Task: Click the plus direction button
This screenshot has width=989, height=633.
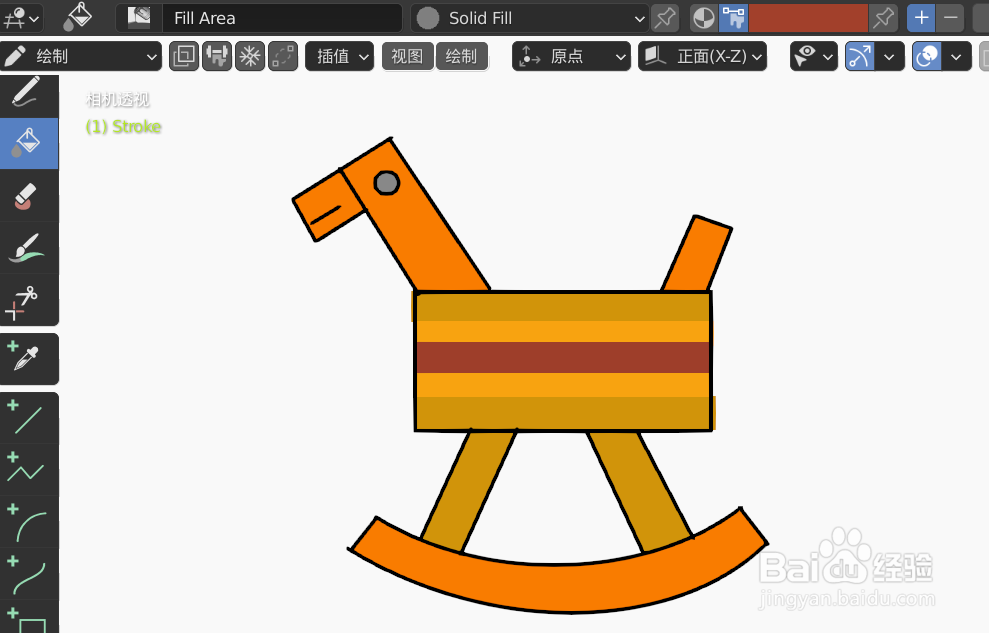Action: [x=921, y=18]
